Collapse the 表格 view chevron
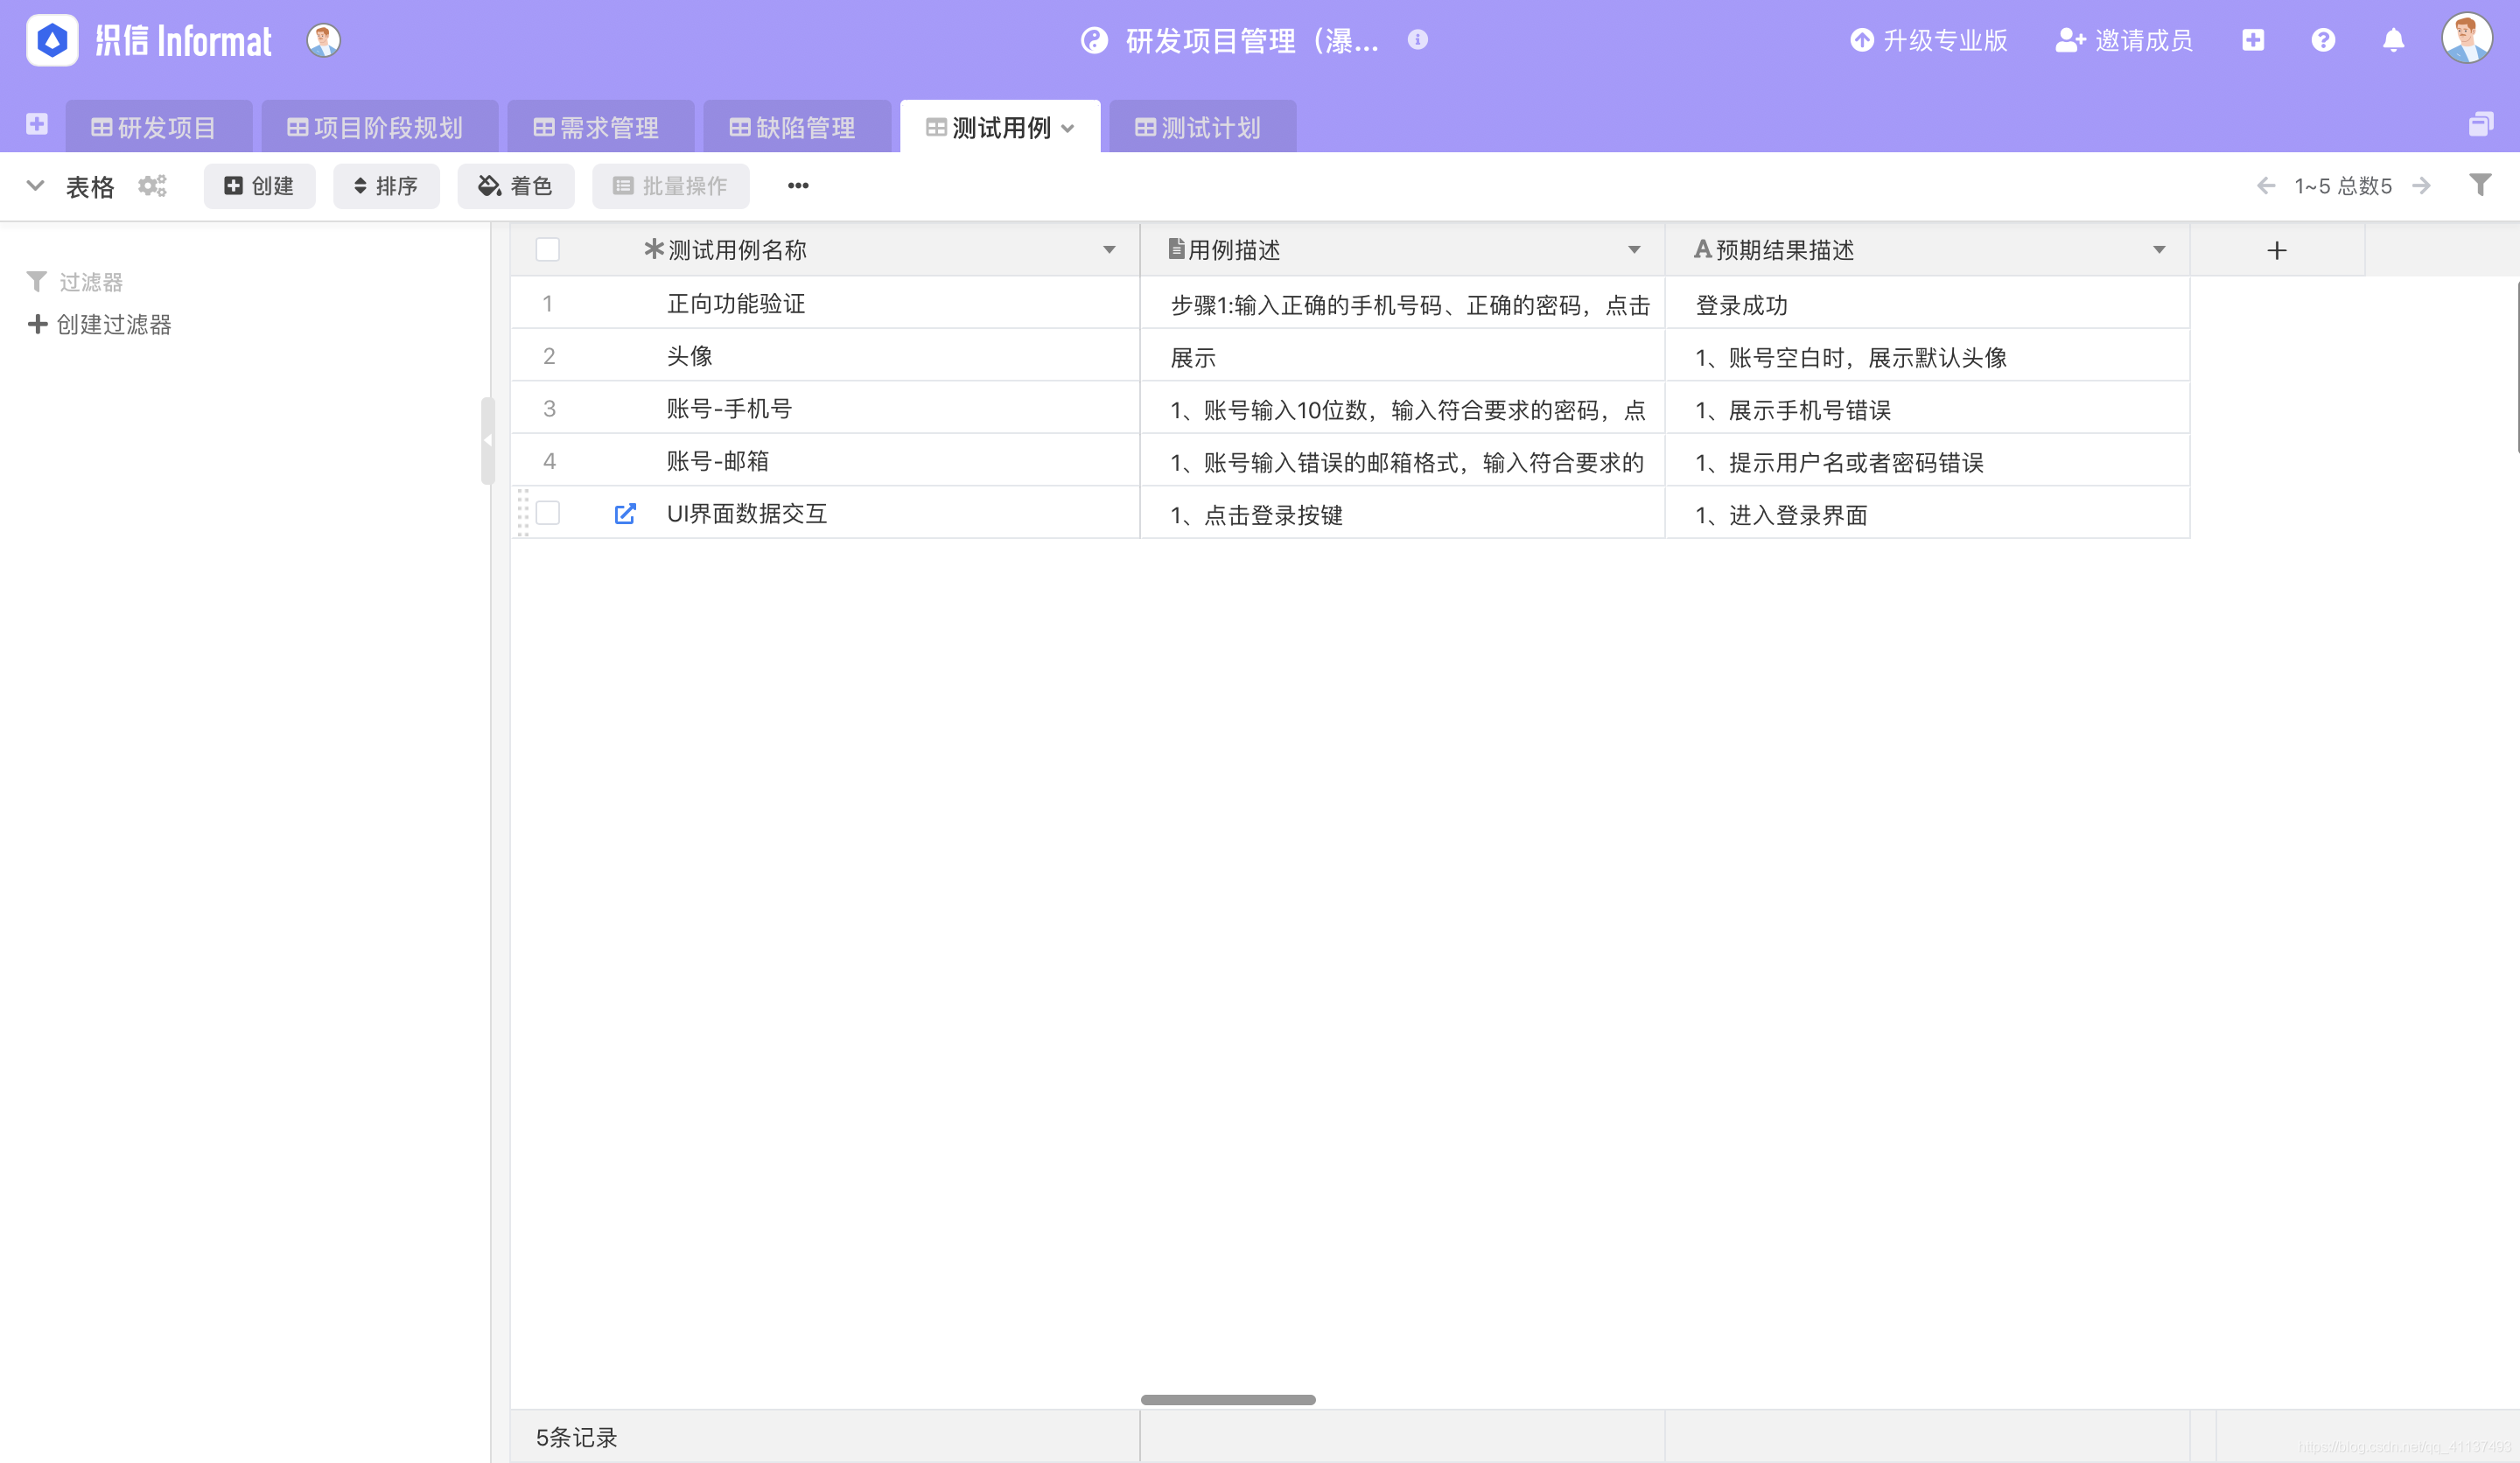The height and width of the screenshot is (1463, 2520). coord(35,185)
